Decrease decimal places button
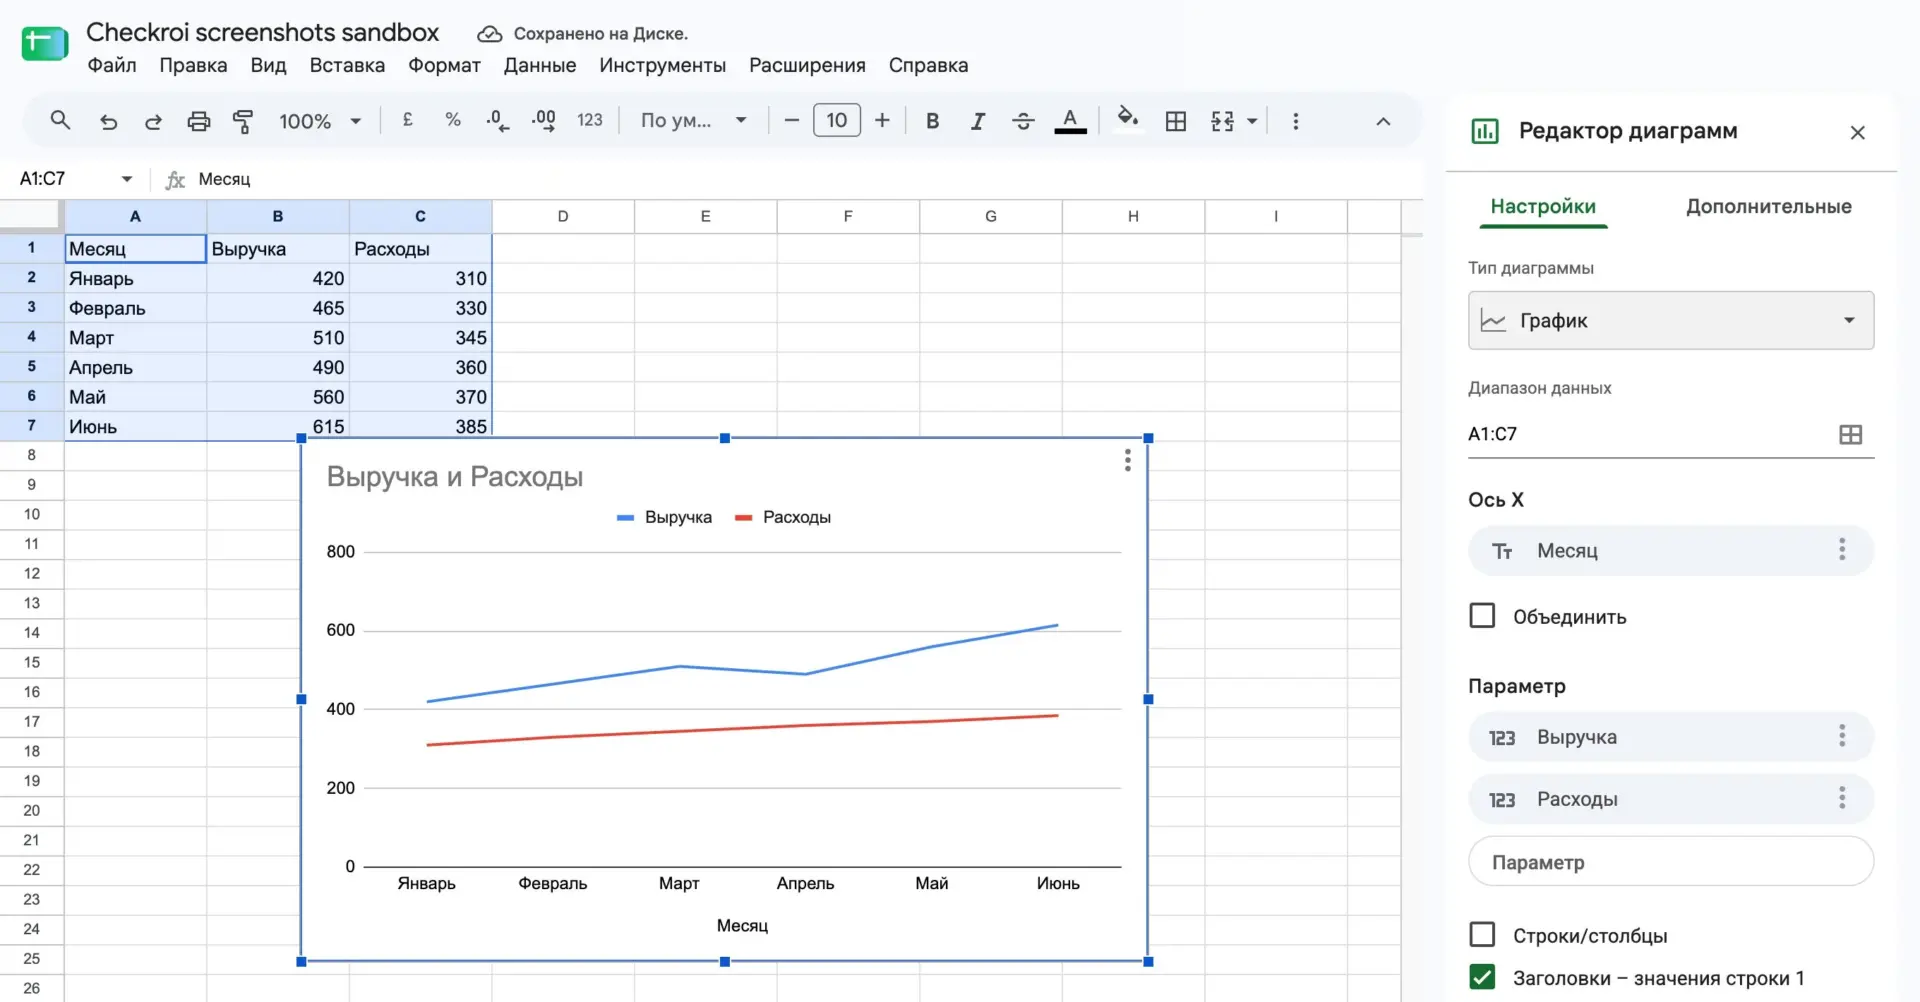 (x=497, y=121)
